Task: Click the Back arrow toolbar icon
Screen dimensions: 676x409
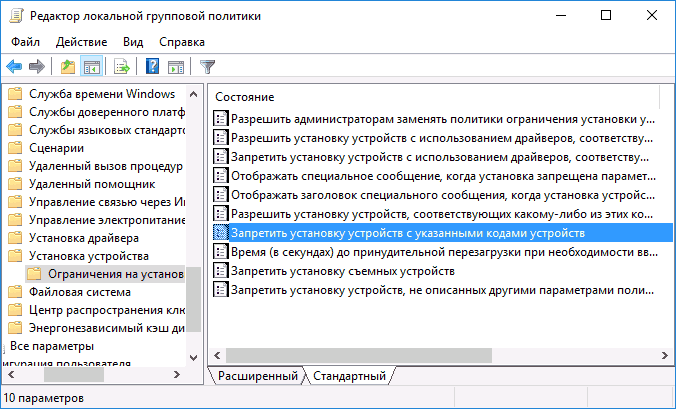Action: point(14,67)
